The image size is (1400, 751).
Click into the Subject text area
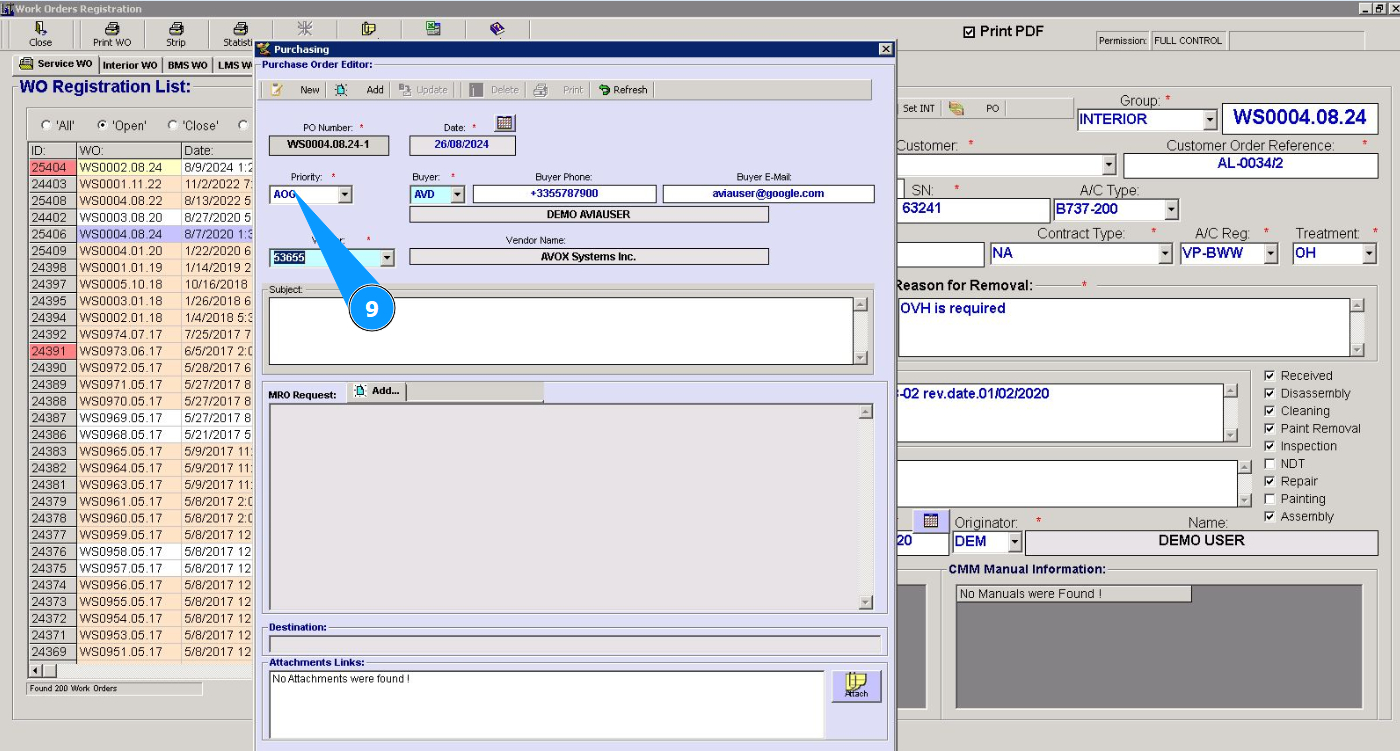pyautogui.click(x=561, y=331)
